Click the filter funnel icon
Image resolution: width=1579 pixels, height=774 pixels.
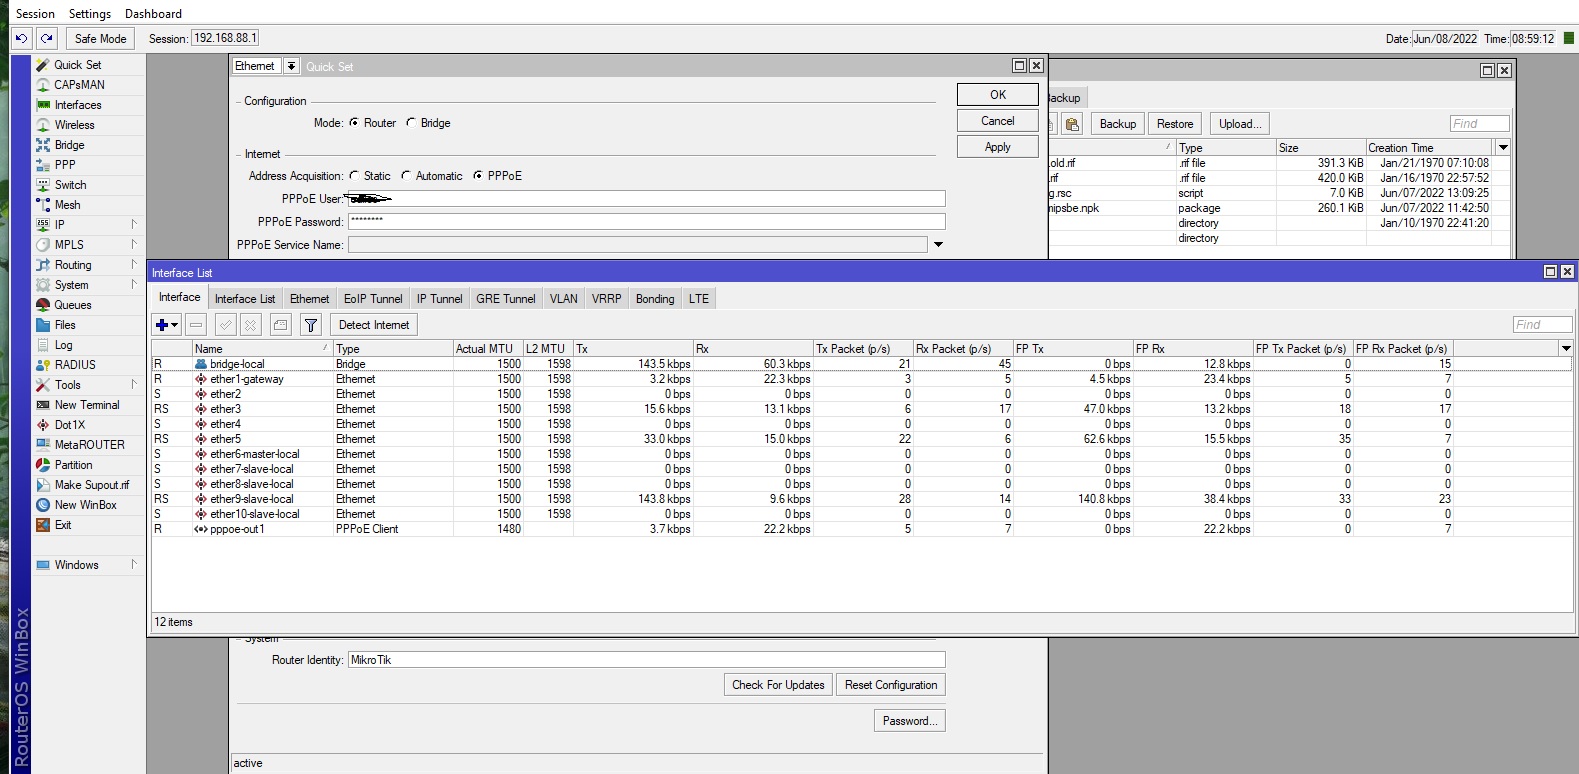pos(311,325)
